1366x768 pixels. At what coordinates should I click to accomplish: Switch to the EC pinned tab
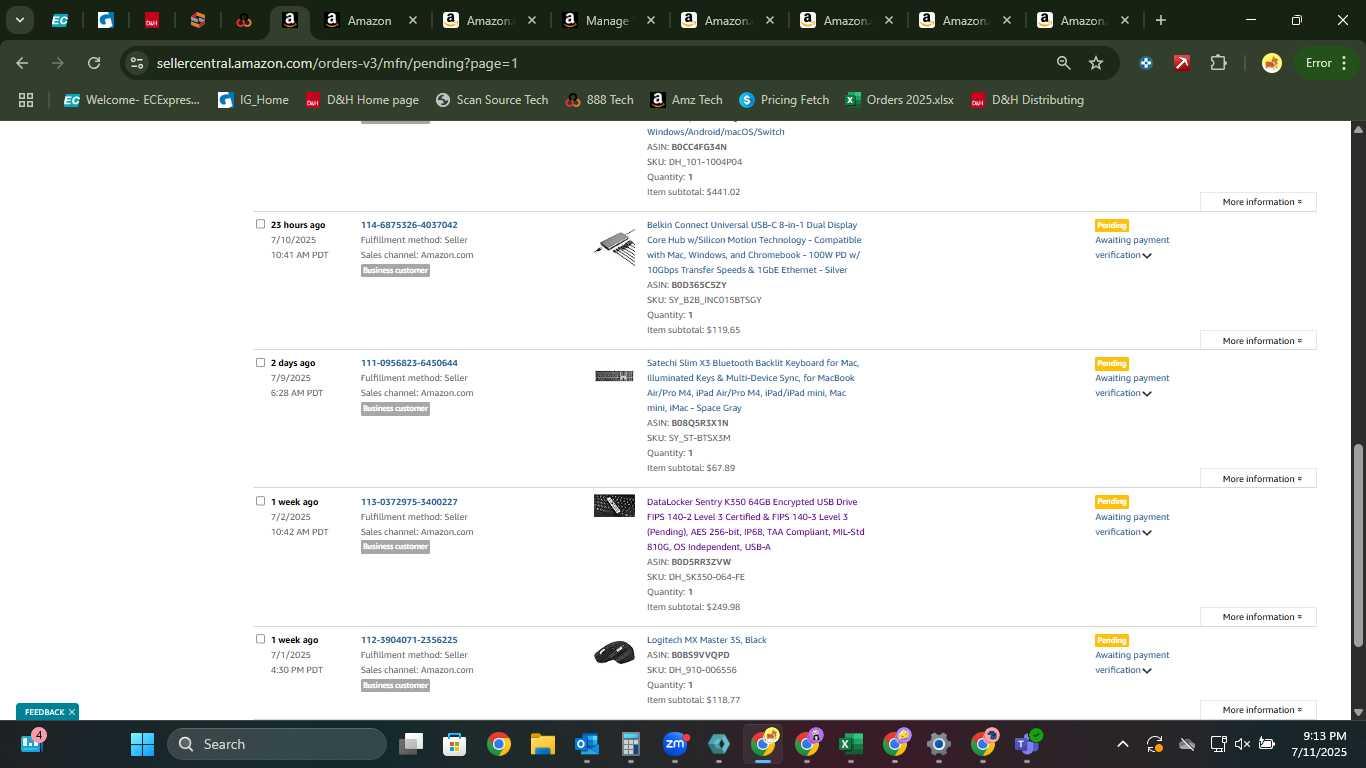(60, 20)
